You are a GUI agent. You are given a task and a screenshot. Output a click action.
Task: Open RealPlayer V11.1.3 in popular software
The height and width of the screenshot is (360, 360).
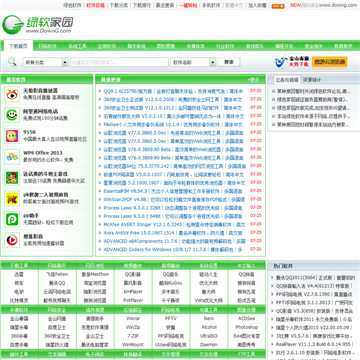tap(313, 344)
